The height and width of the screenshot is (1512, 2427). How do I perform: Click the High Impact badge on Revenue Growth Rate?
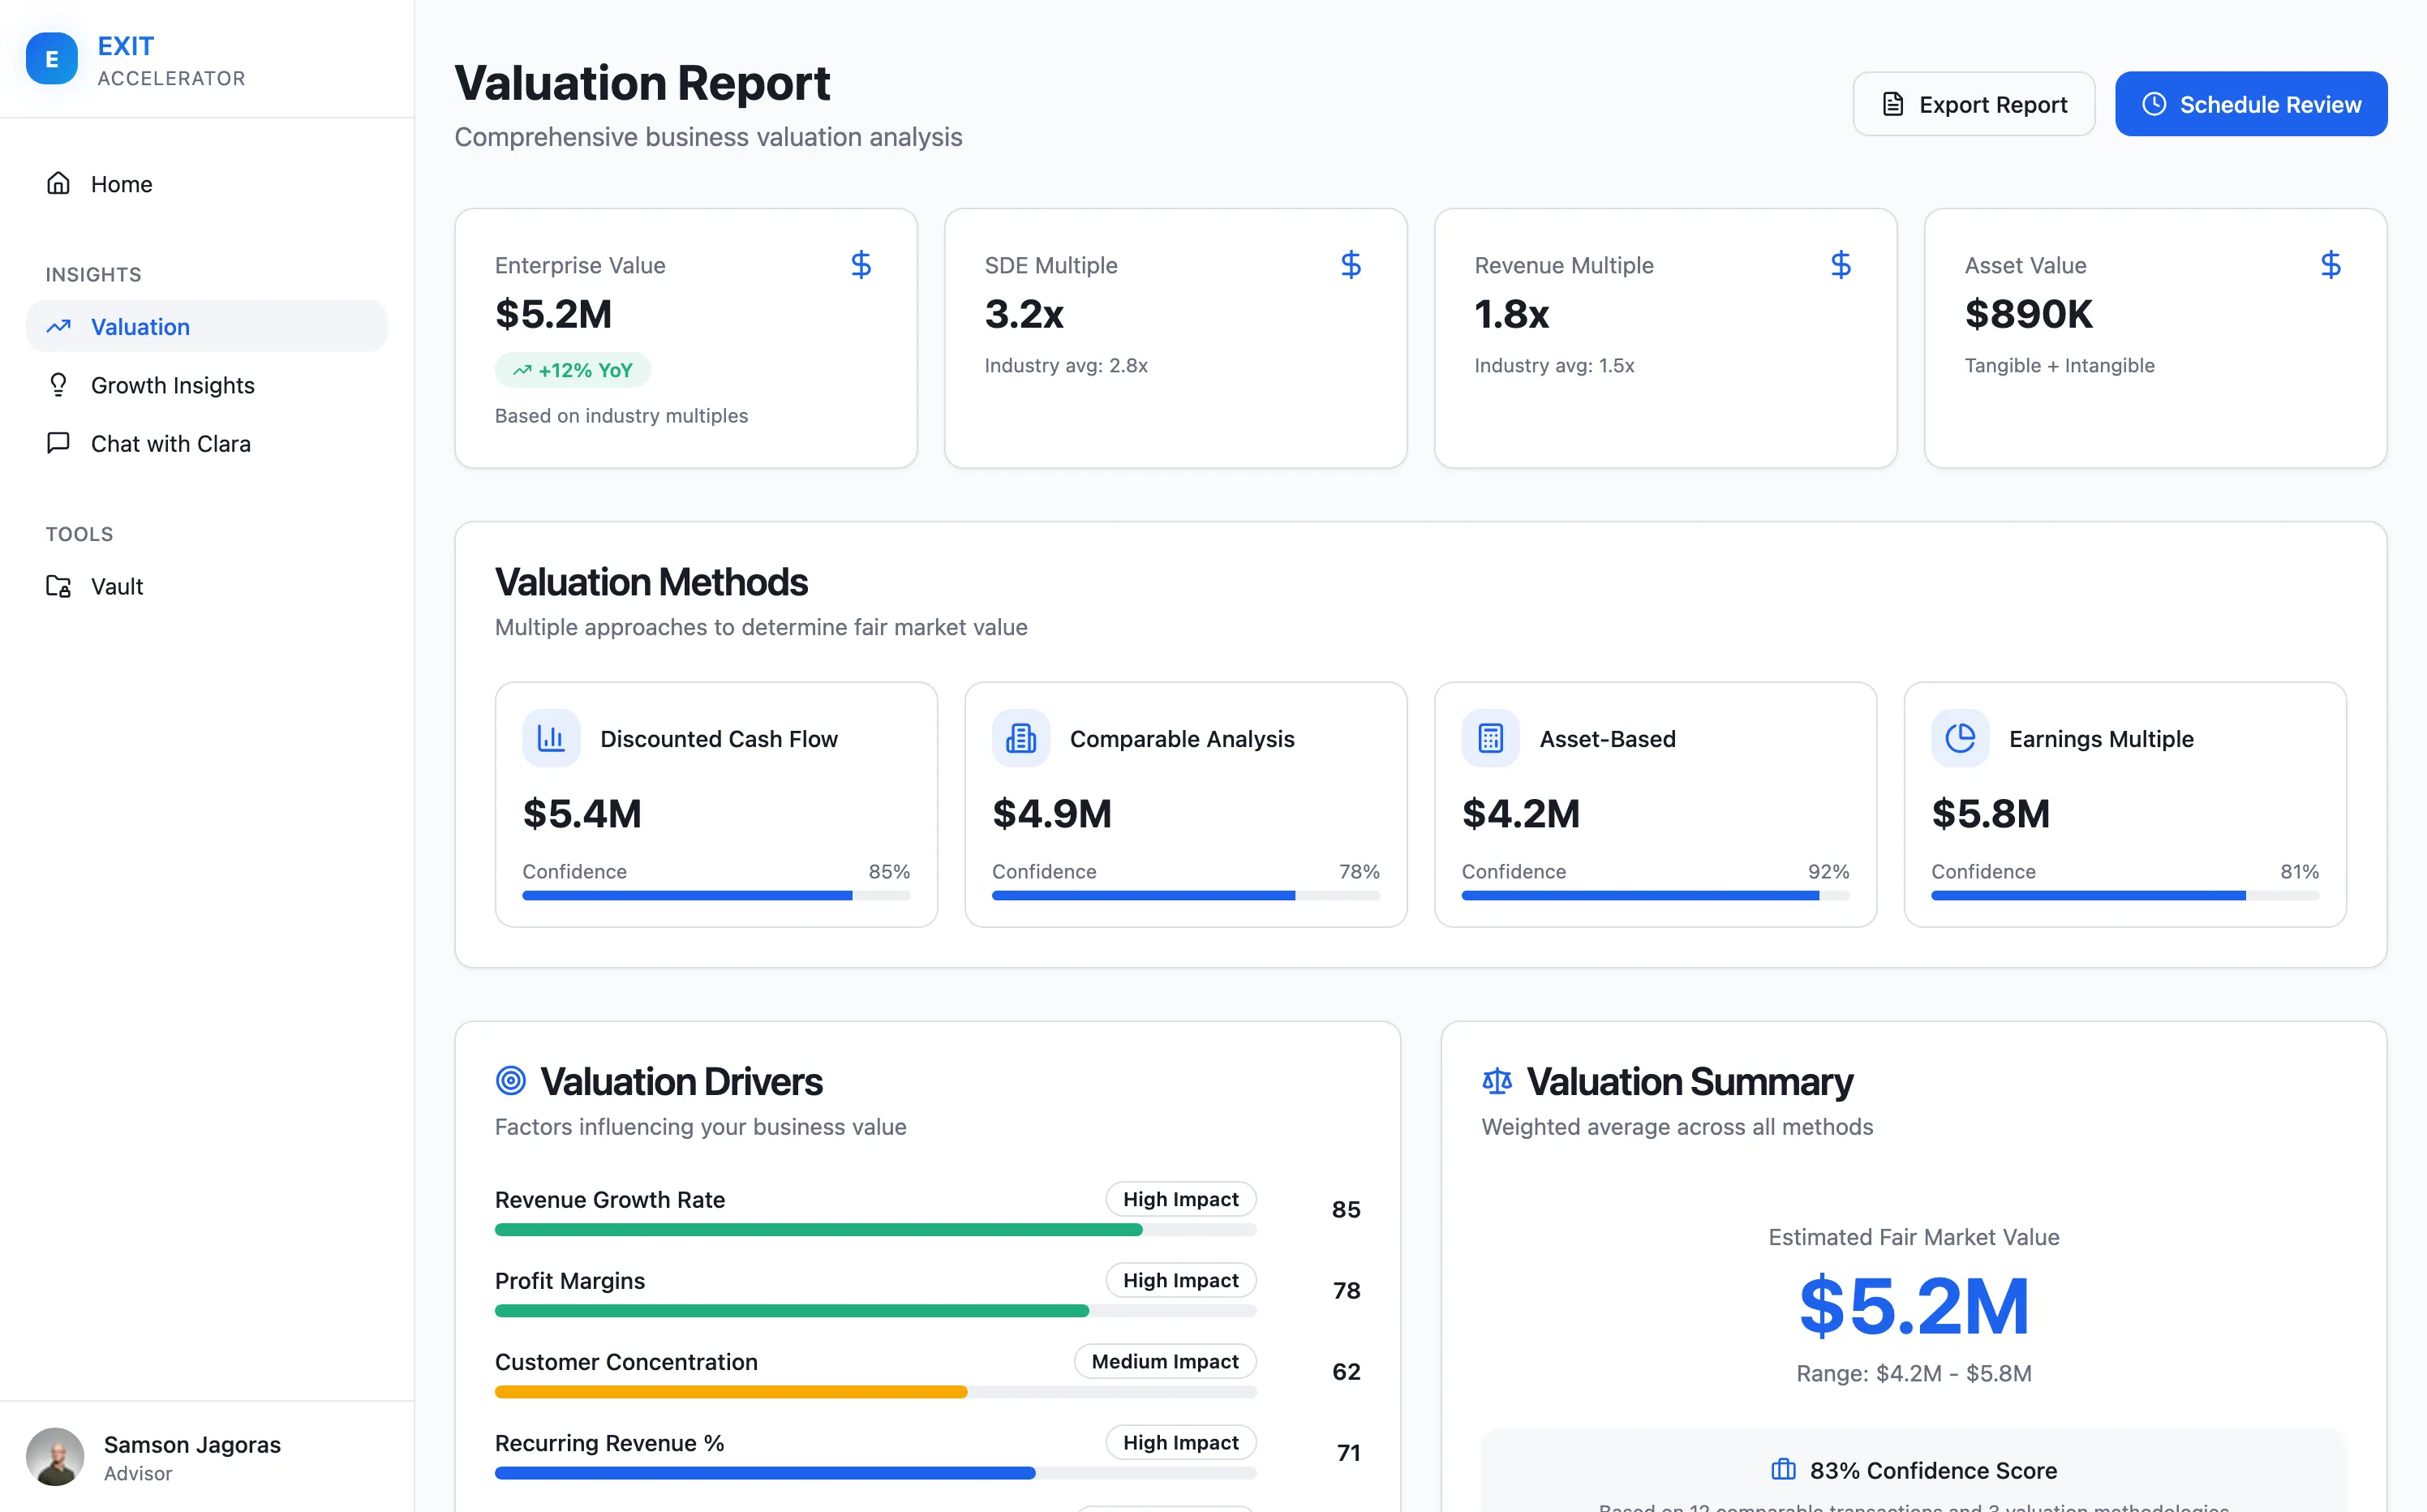[x=1180, y=1198]
